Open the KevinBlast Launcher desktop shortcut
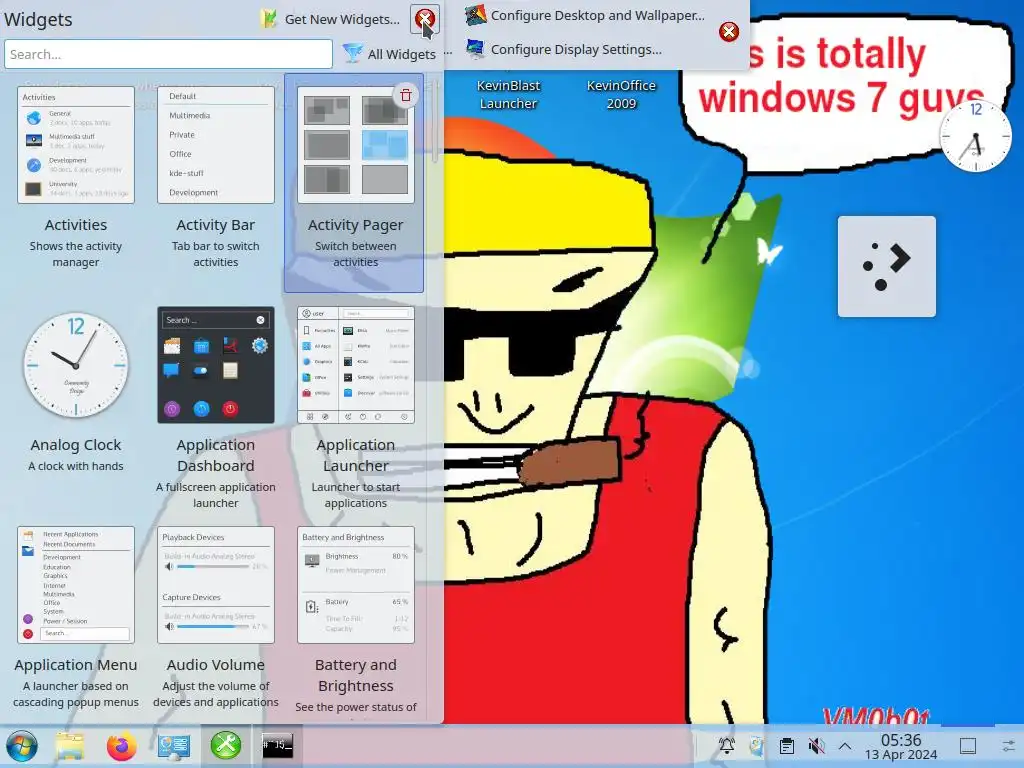Viewport: 1024px width, 768px height. tap(508, 95)
